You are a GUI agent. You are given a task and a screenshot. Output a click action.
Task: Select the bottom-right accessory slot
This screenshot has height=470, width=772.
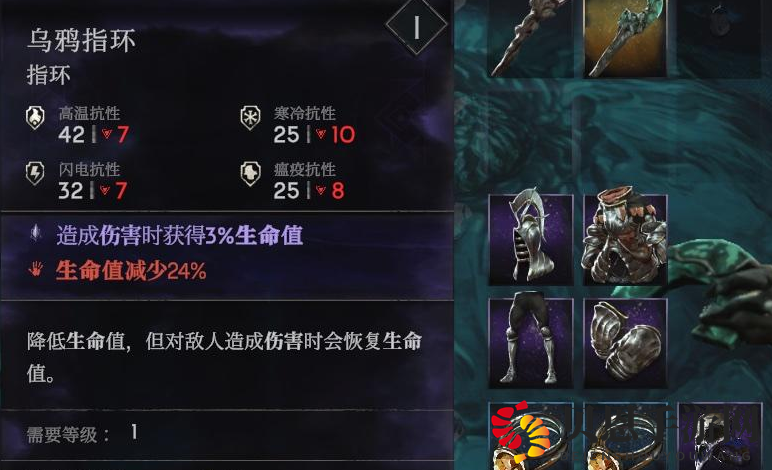click(x=720, y=436)
